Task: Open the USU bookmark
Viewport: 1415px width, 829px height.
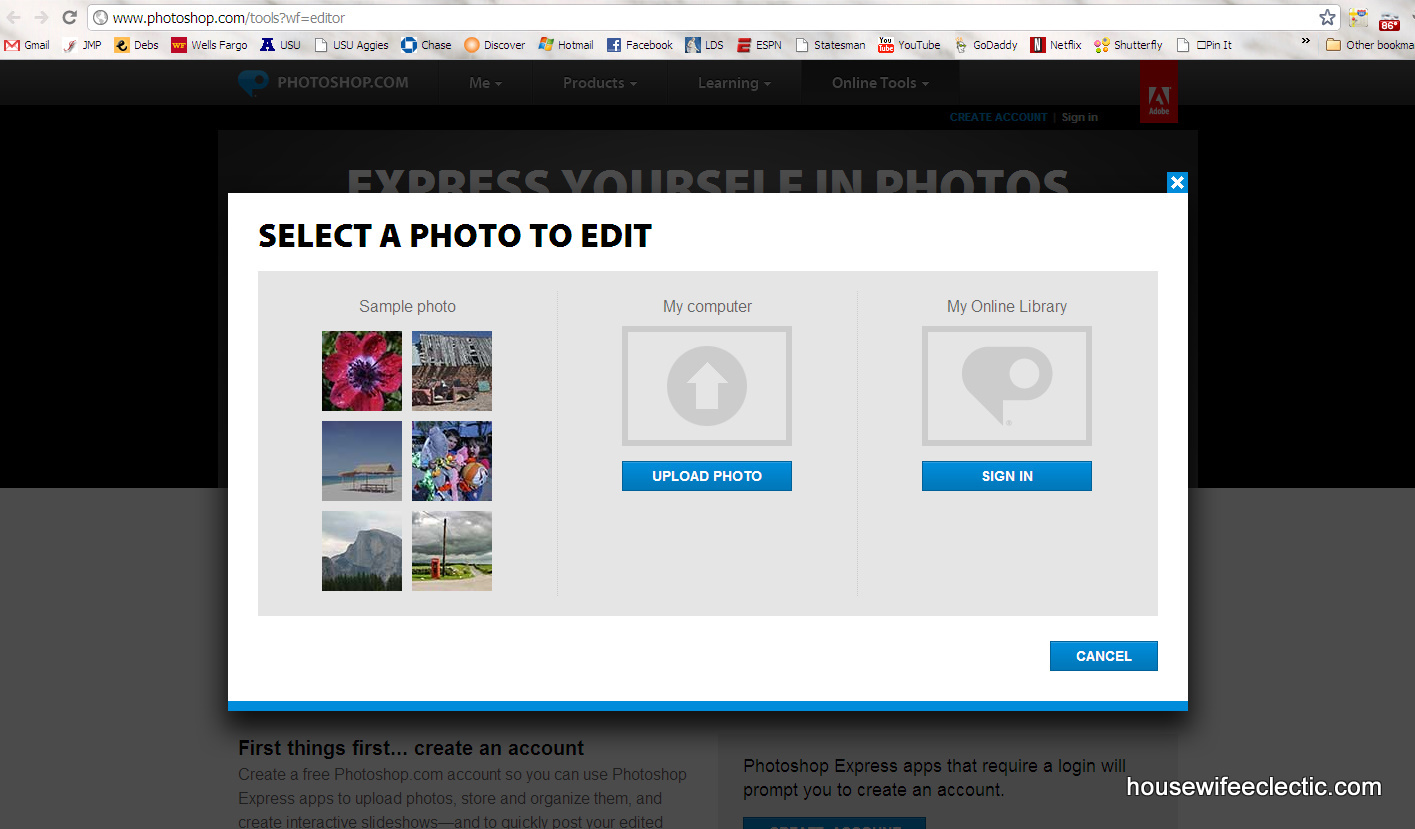Action: point(280,45)
